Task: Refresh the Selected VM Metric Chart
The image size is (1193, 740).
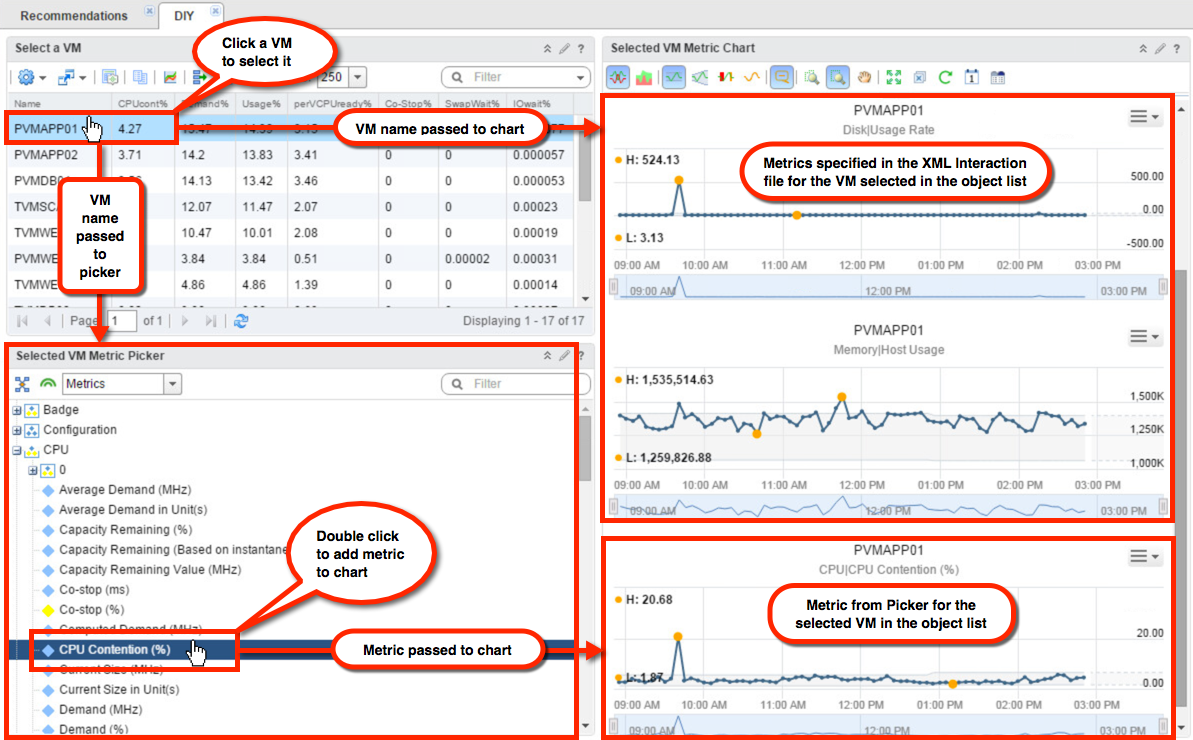Action: [945, 77]
